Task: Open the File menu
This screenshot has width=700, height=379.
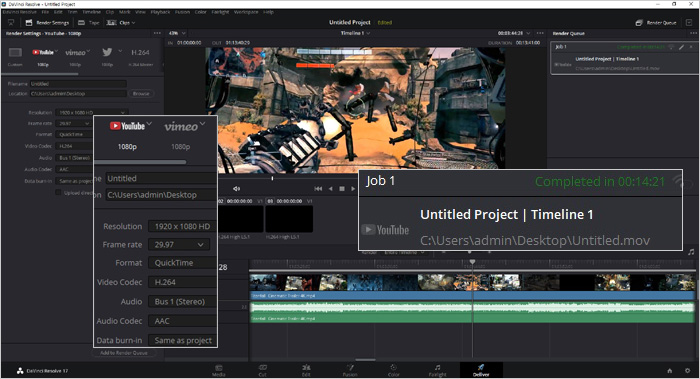Action: point(45,12)
